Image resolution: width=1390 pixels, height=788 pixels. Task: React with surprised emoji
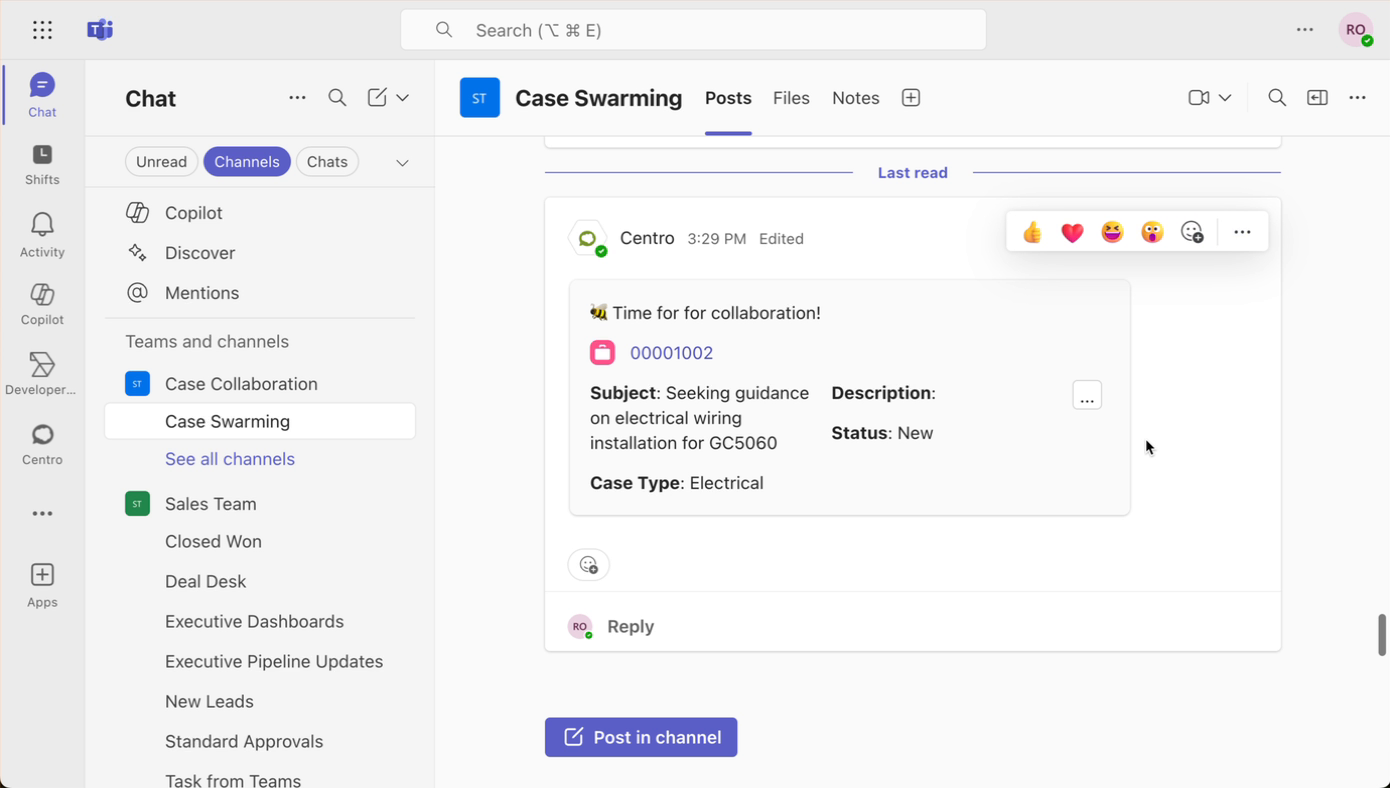coord(1152,232)
